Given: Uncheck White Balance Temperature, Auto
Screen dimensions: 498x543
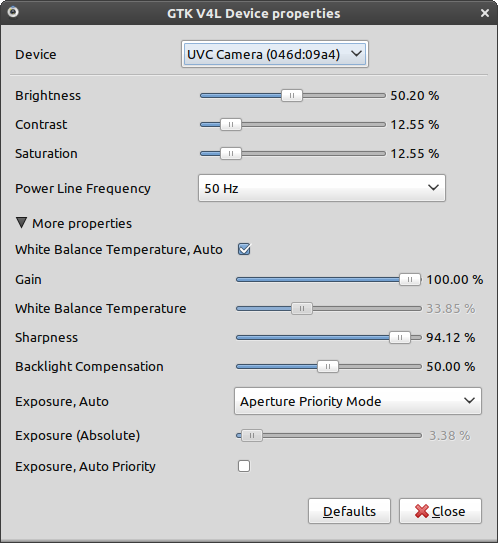Looking at the screenshot, I should pyautogui.click(x=244, y=249).
